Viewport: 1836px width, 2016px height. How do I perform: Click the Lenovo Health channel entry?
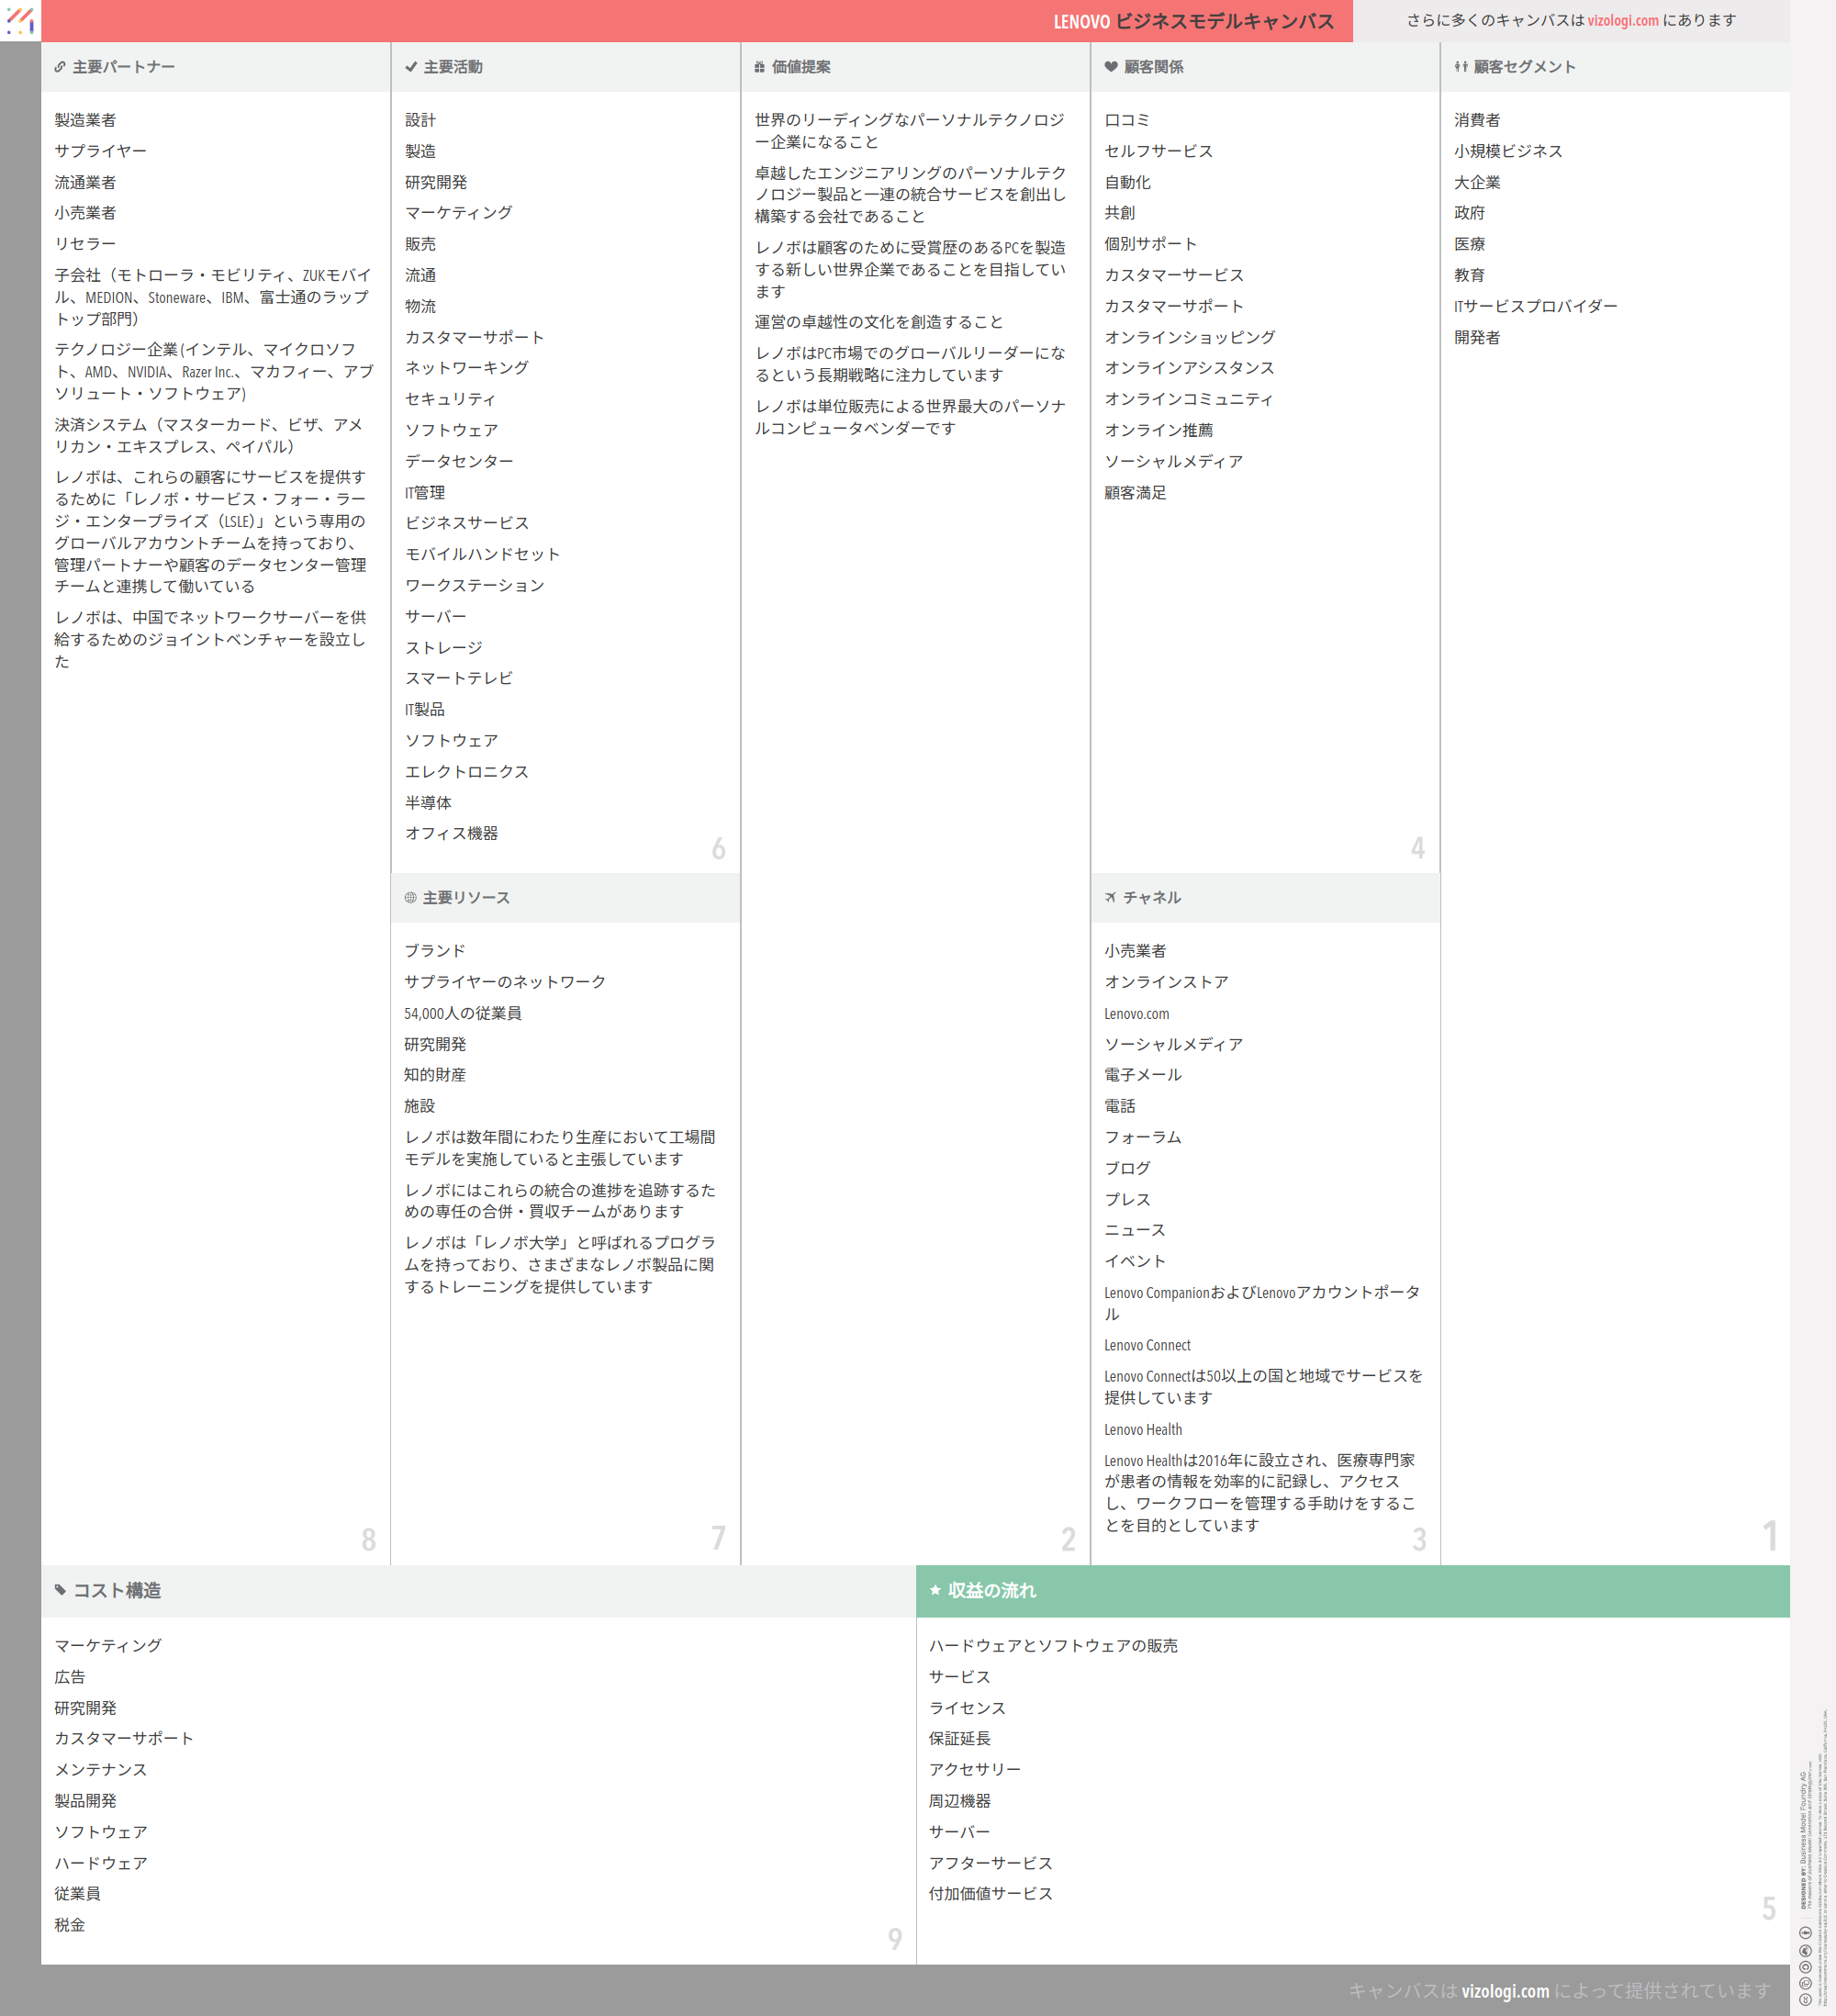pos(1142,1430)
